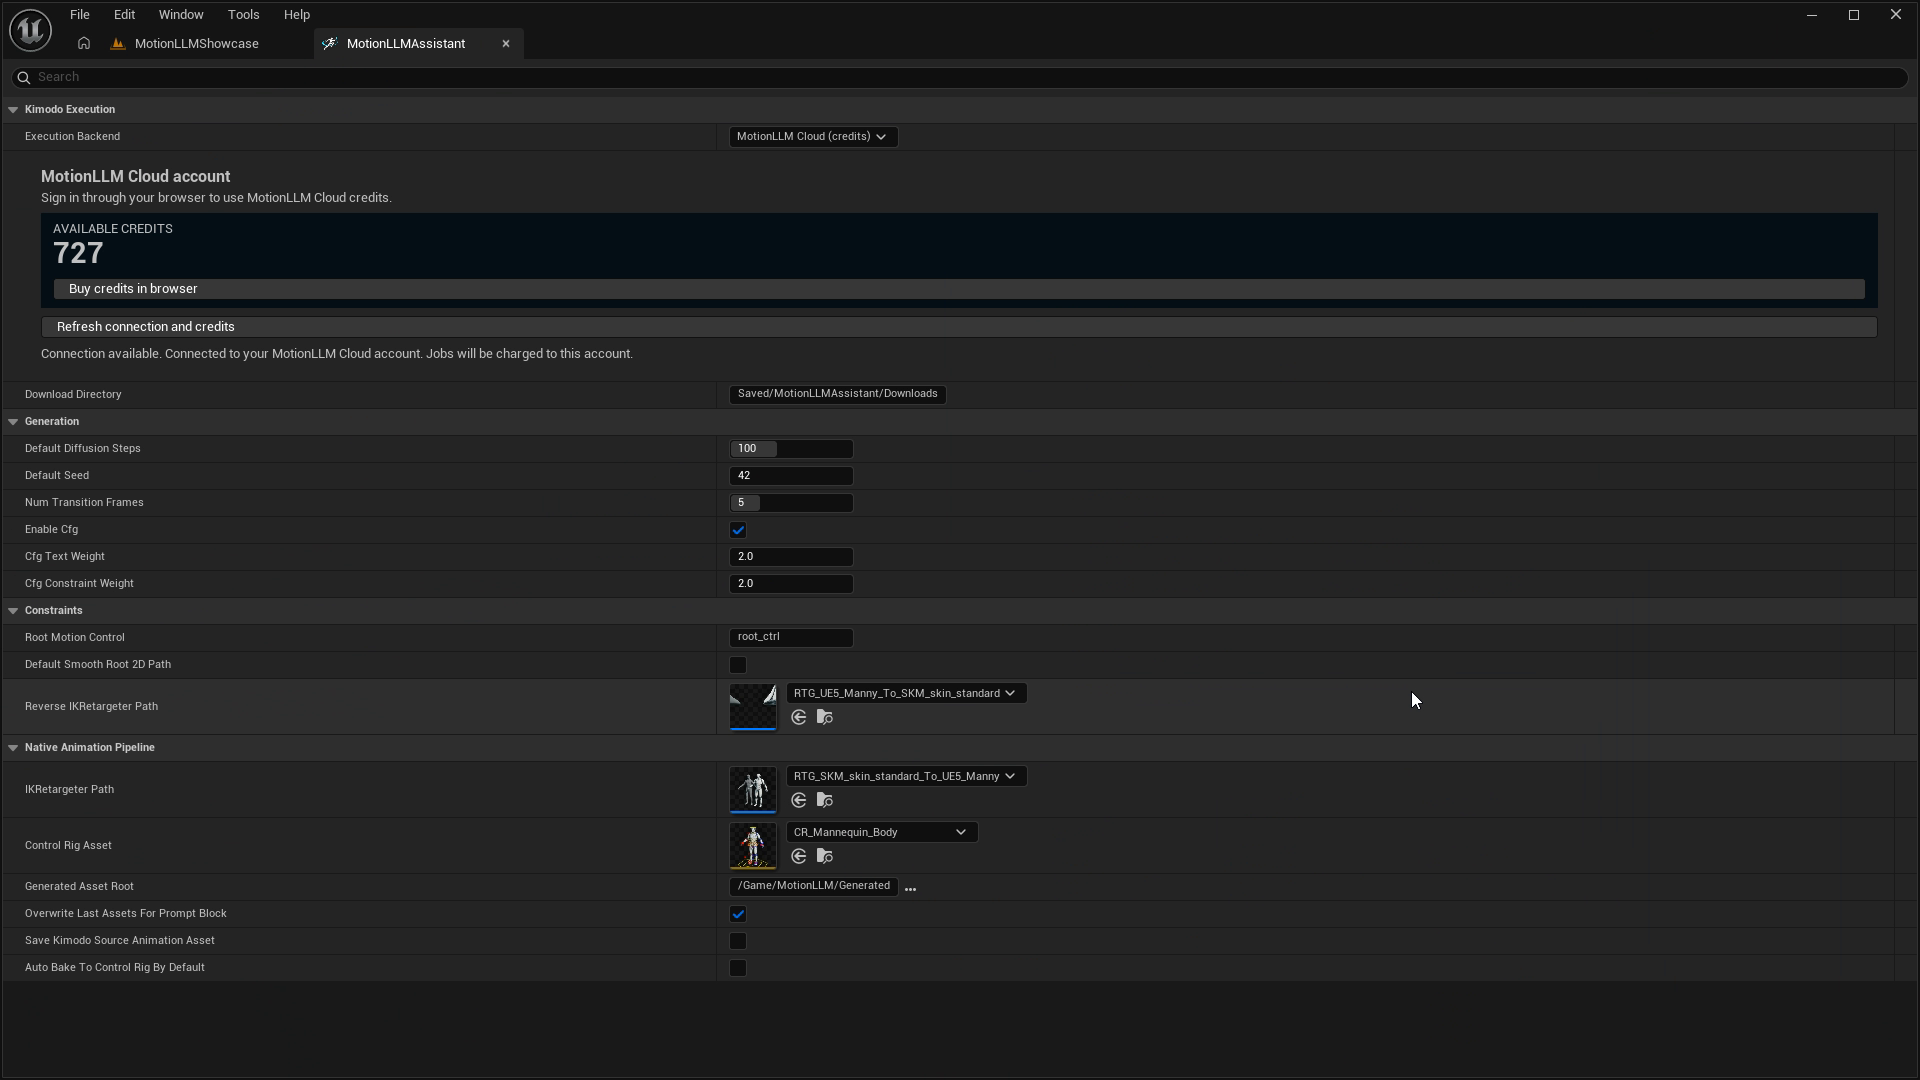
Task: Select the Reverse IKRetargeter Path label
Action: point(91,707)
